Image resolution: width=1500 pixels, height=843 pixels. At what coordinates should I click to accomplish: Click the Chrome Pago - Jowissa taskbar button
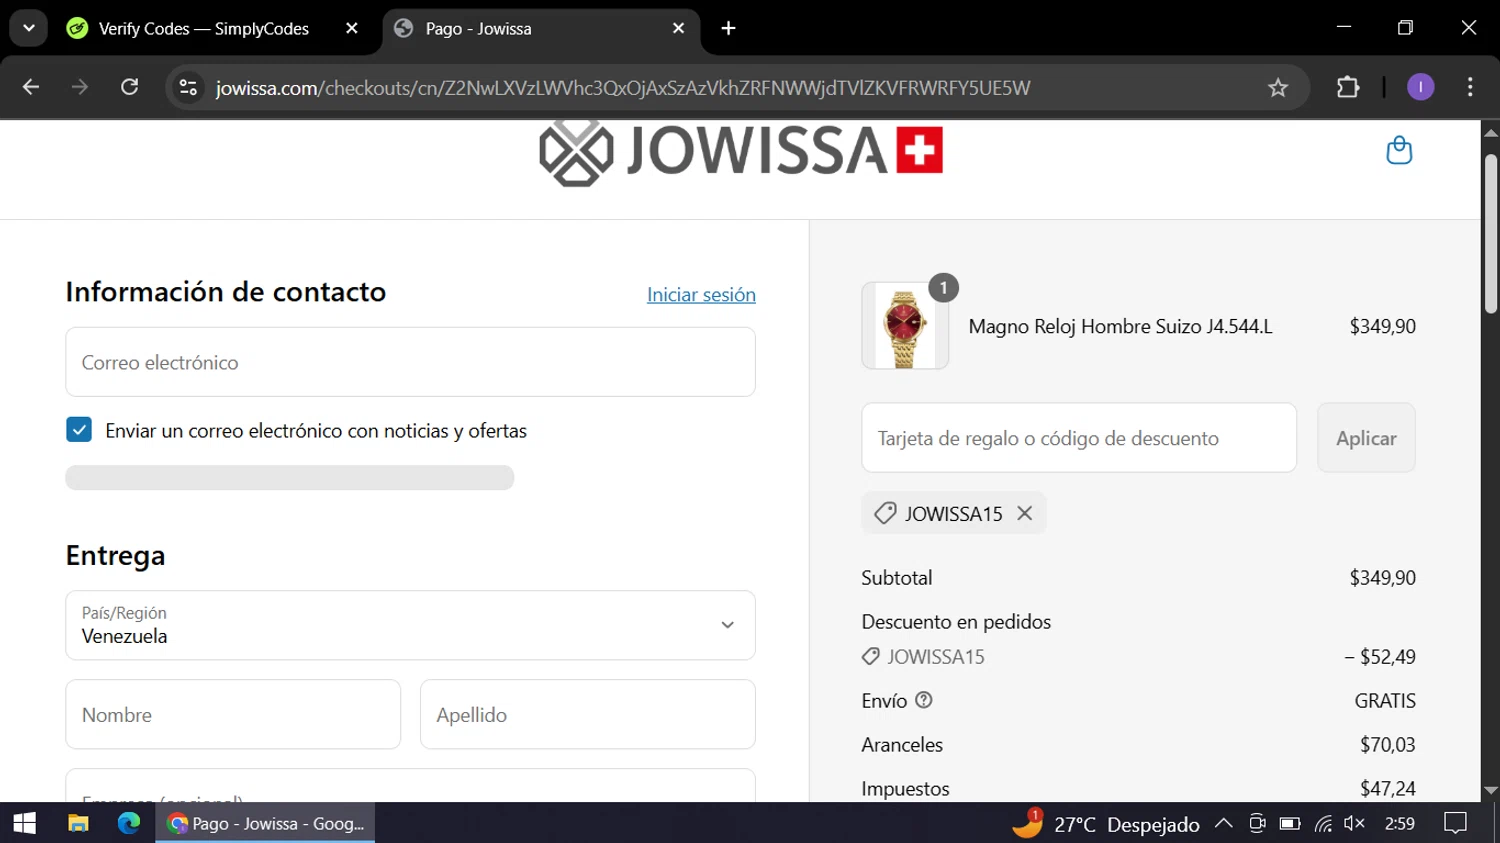click(265, 823)
